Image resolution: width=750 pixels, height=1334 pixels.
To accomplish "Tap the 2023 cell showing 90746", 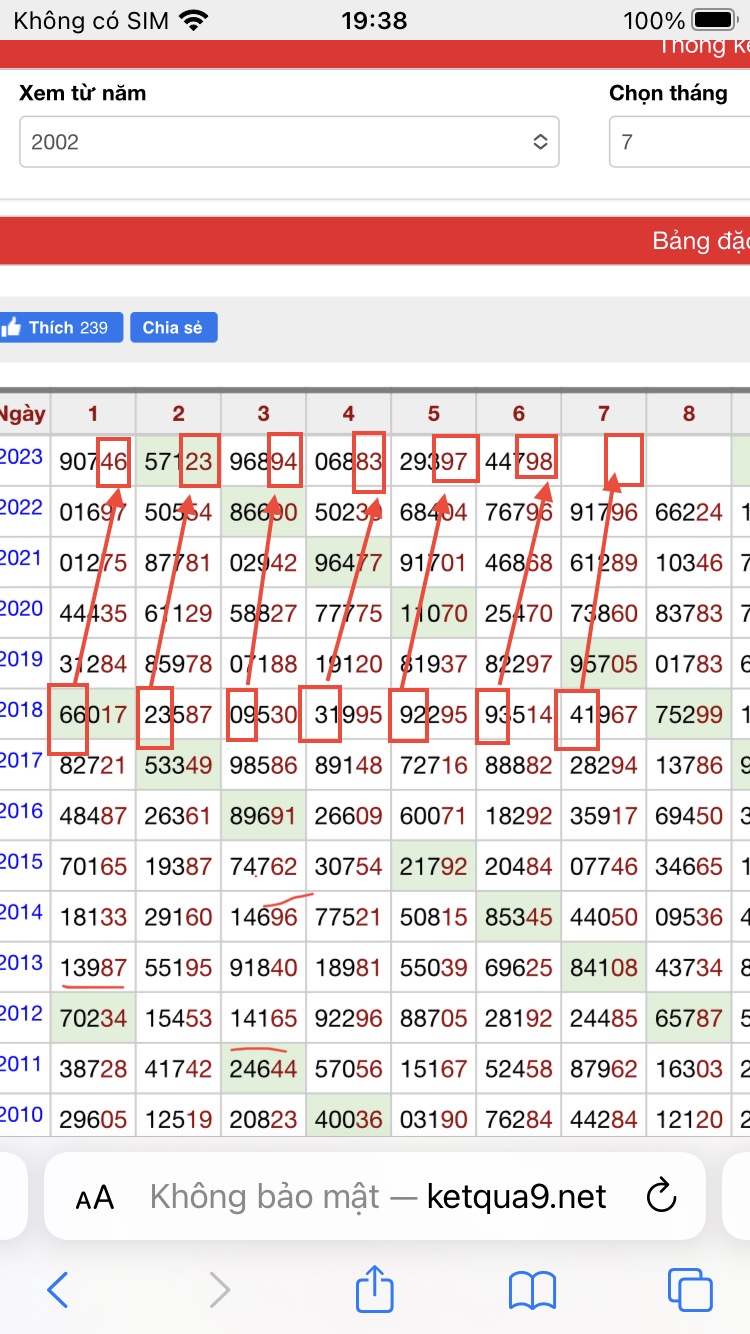I will 93,461.
